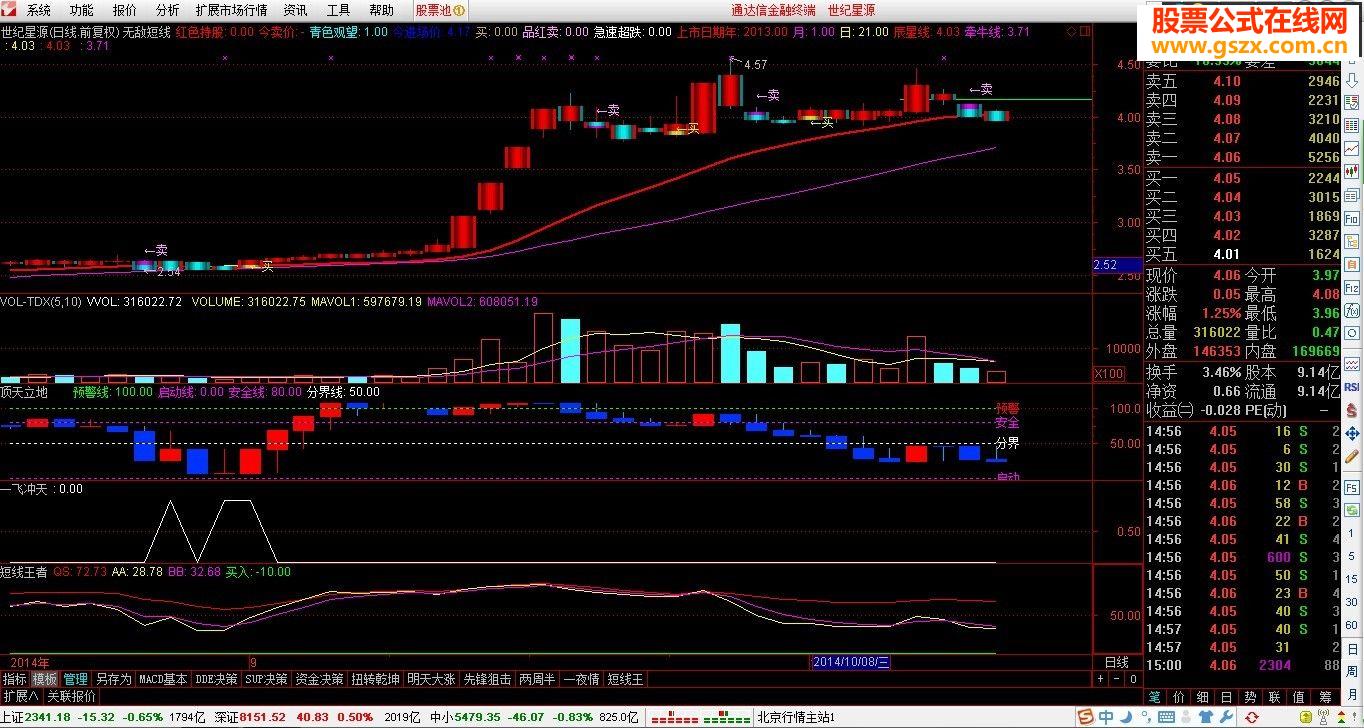The height and width of the screenshot is (728, 1364).
Task: Select the 模板 tab at bottom
Action: [x=44, y=679]
